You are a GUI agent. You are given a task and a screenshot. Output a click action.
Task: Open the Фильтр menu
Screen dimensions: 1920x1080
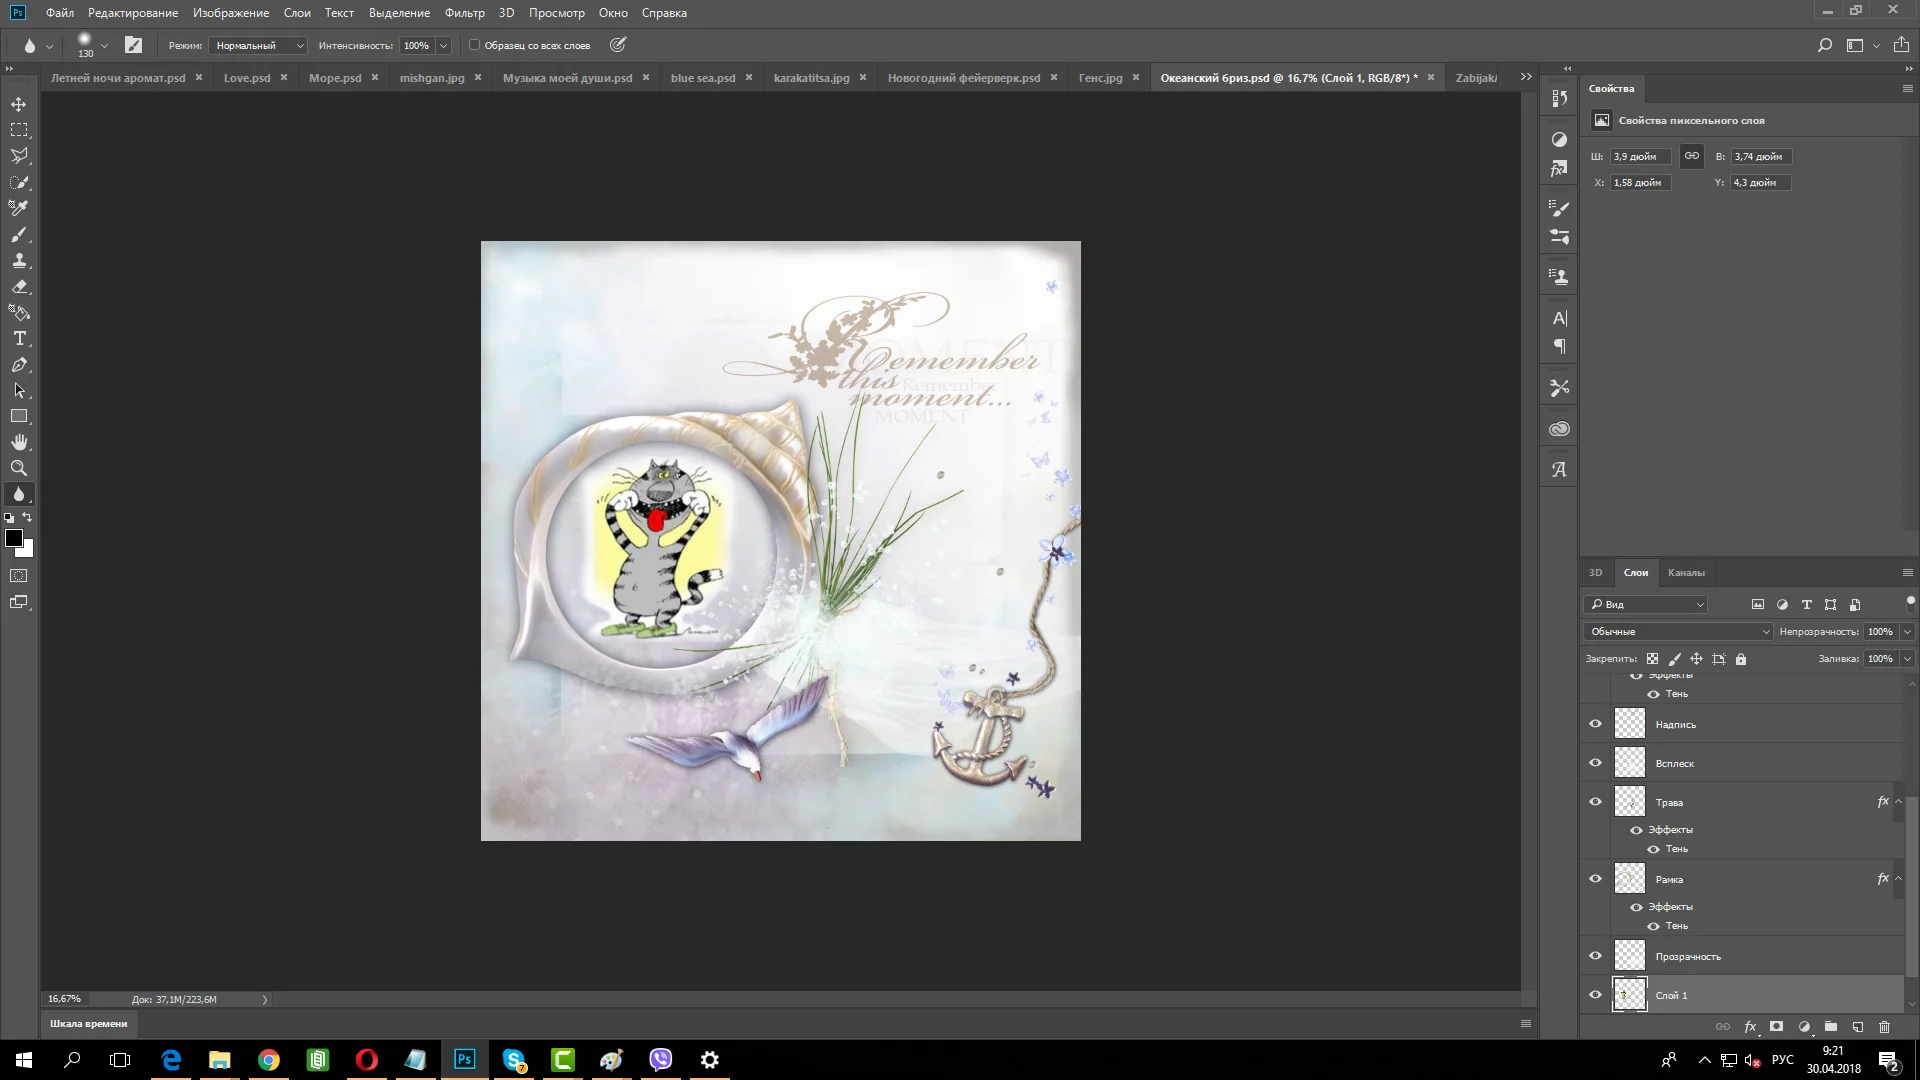464,13
